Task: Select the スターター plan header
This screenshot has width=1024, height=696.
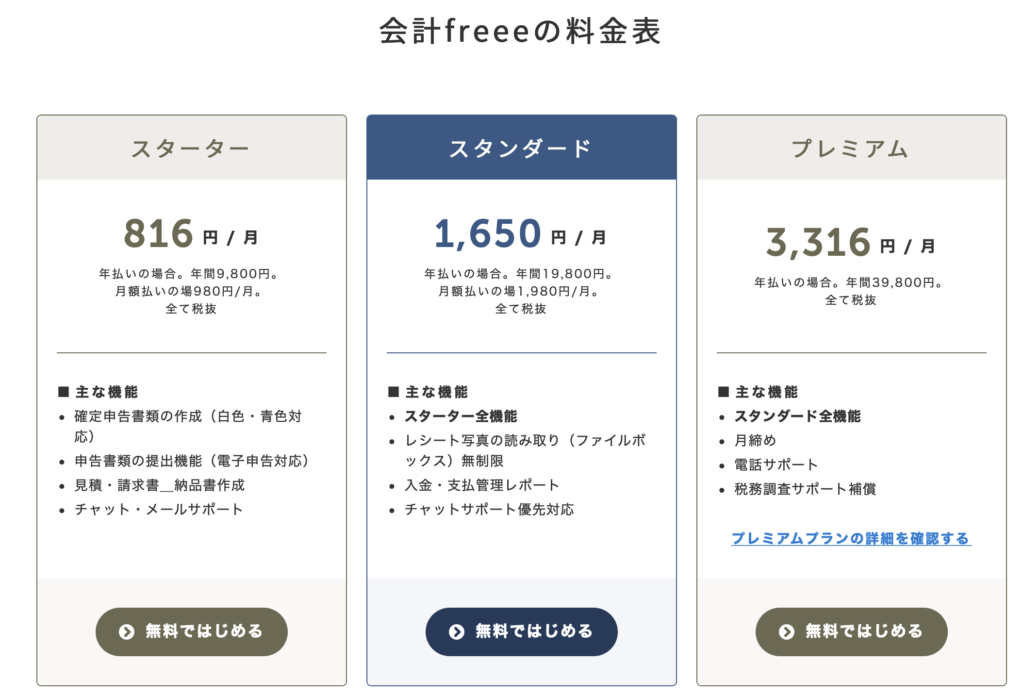Action: (x=191, y=149)
